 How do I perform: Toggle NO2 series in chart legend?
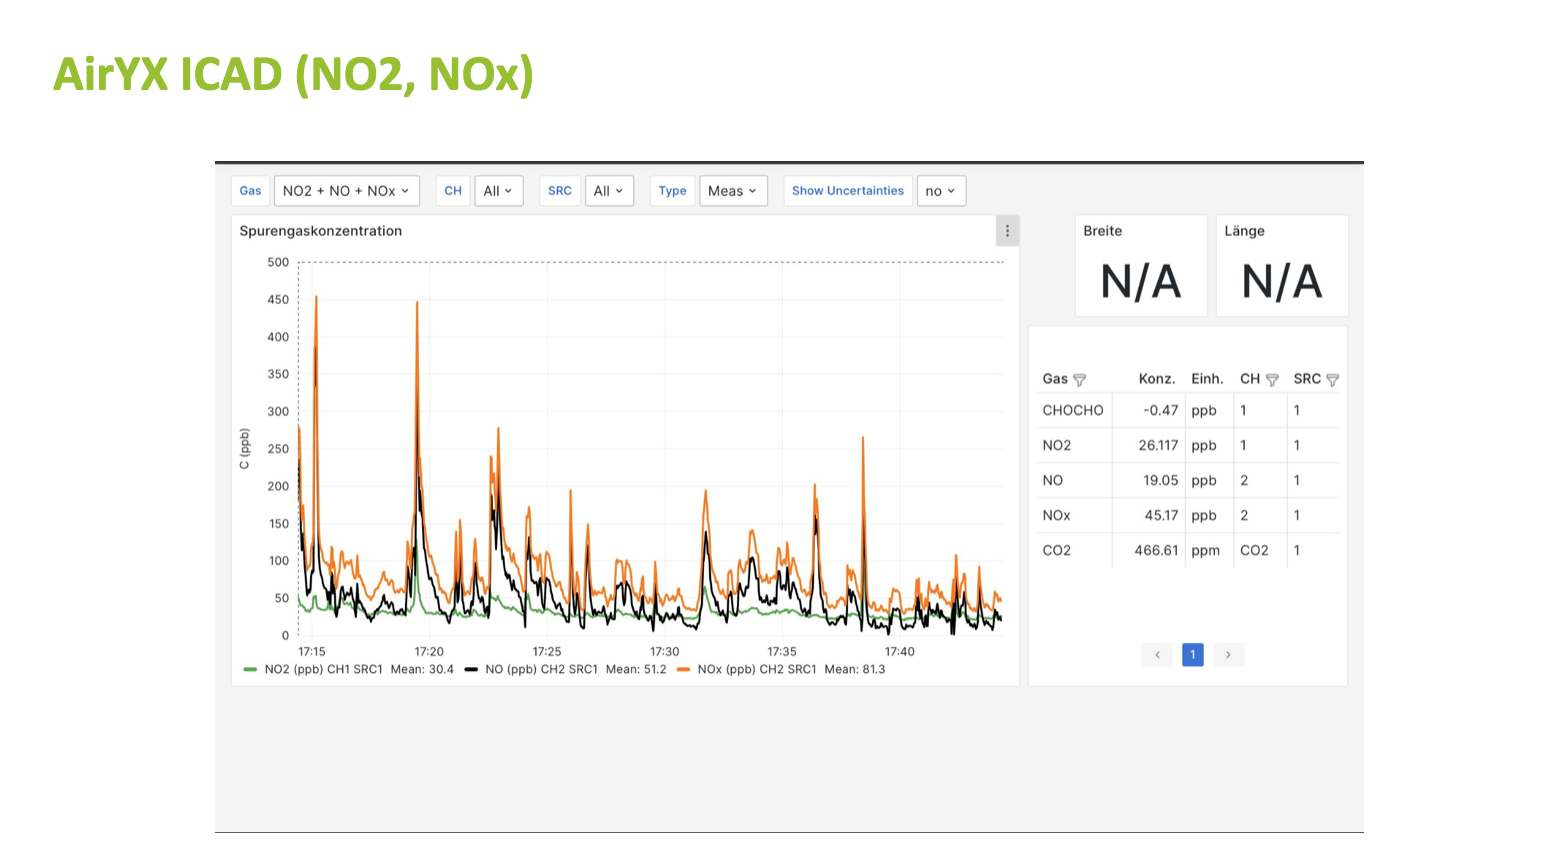coord(323,670)
